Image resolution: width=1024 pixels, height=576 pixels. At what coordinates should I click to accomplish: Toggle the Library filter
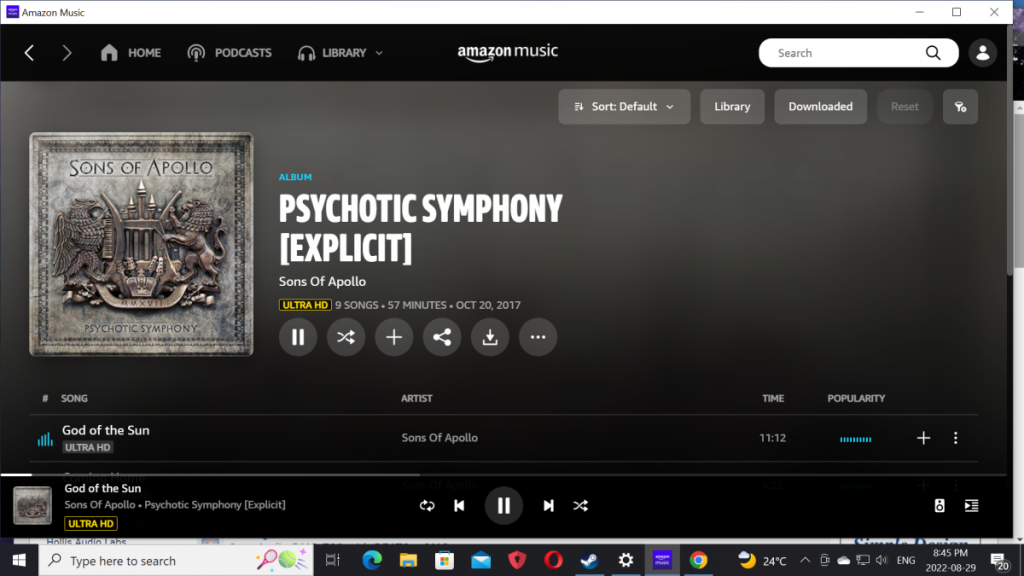[x=732, y=106]
